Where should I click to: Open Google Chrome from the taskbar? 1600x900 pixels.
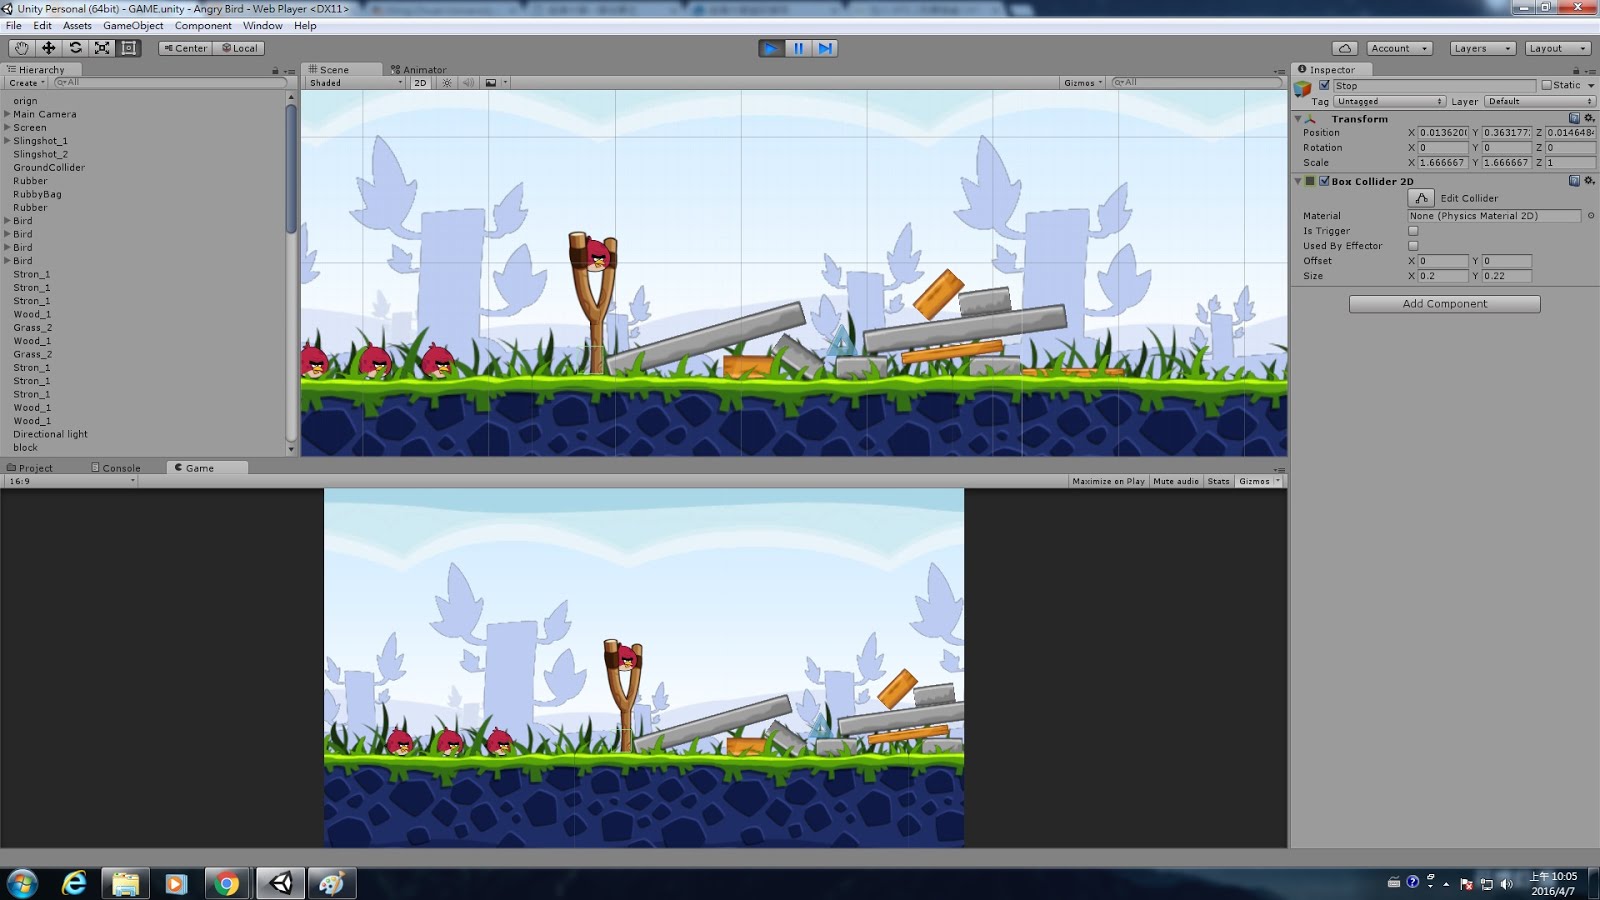(227, 883)
